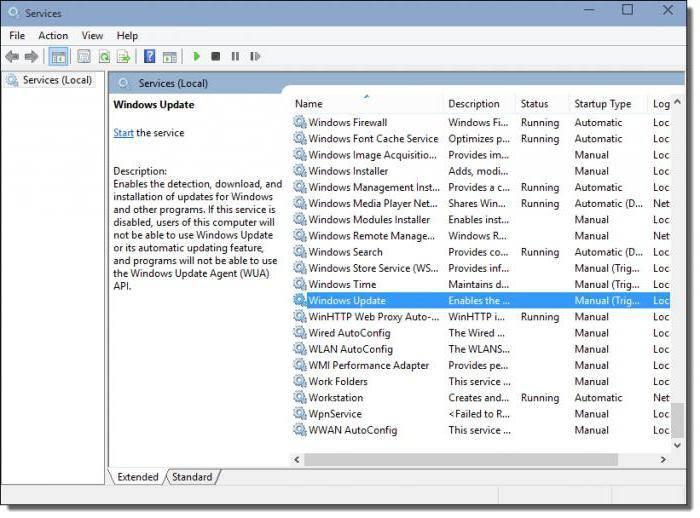Screen dimensions: 700x518
Task: Click gear icon of Windows Installer row
Action: [300, 171]
